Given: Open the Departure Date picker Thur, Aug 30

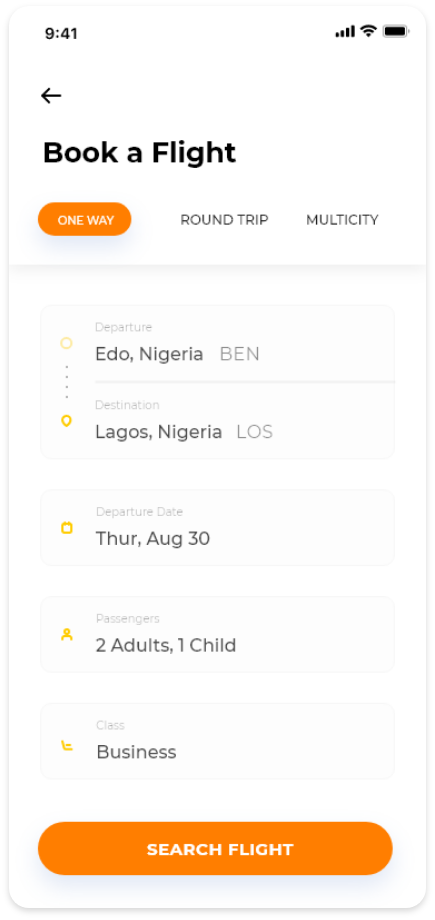Looking at the screenshot, I should (217, 528).
